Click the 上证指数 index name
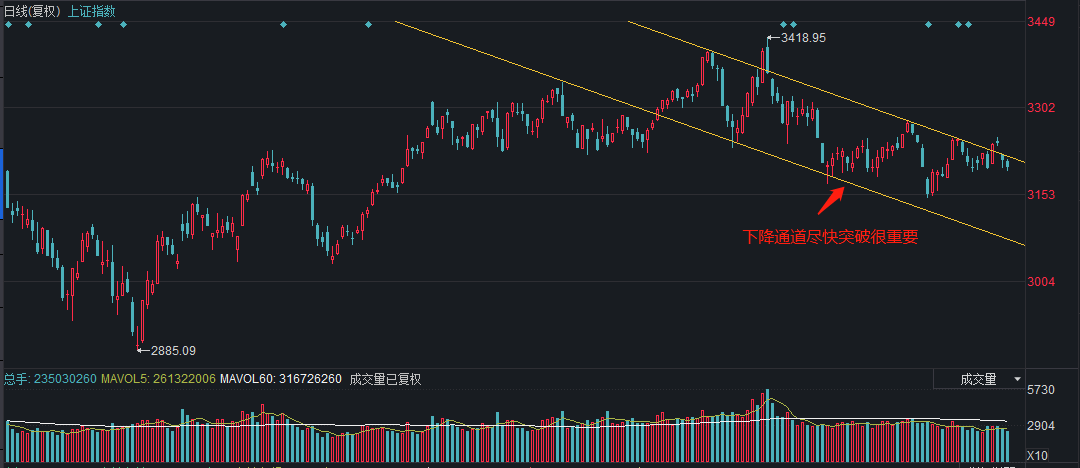 pyautogui.click(x=92, y=10)
